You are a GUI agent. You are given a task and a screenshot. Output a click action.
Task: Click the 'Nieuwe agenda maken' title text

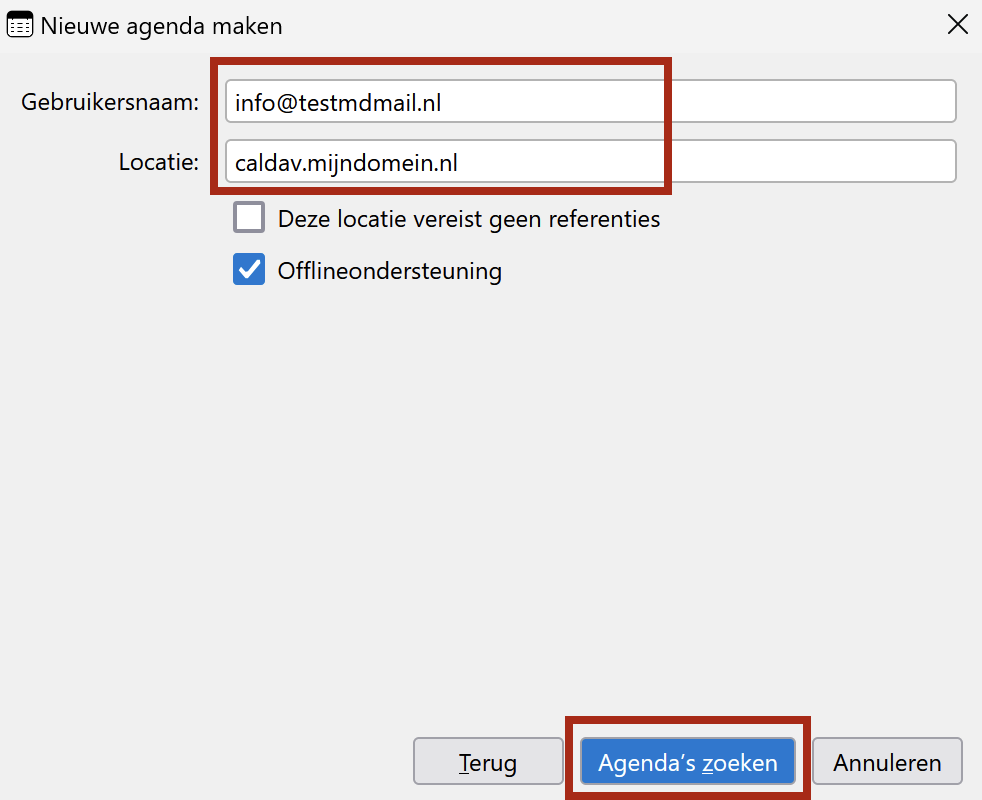click(x=161, y=26)
